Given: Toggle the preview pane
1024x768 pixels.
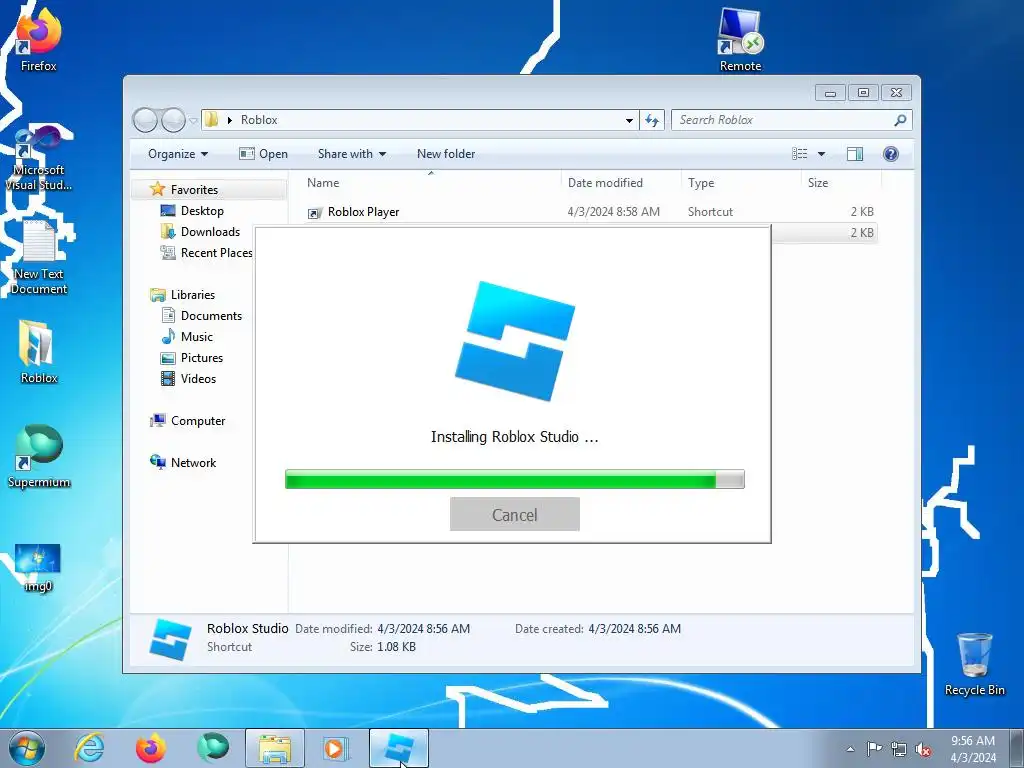Looking at the screenshot, I should tap(855, 154).
